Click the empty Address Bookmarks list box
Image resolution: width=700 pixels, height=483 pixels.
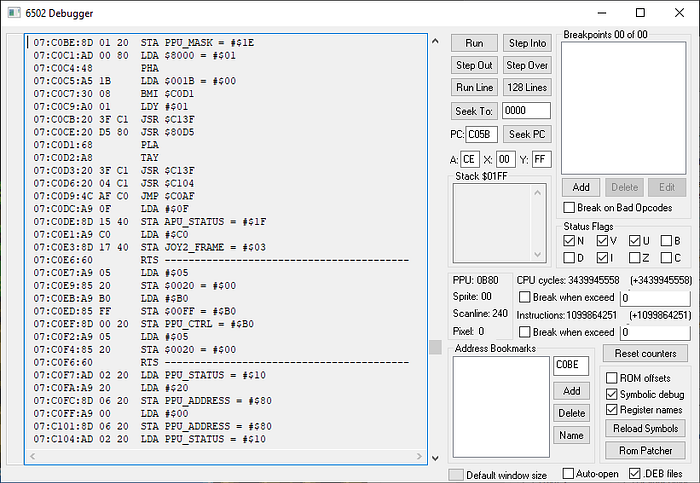click(x=501, y=407)
